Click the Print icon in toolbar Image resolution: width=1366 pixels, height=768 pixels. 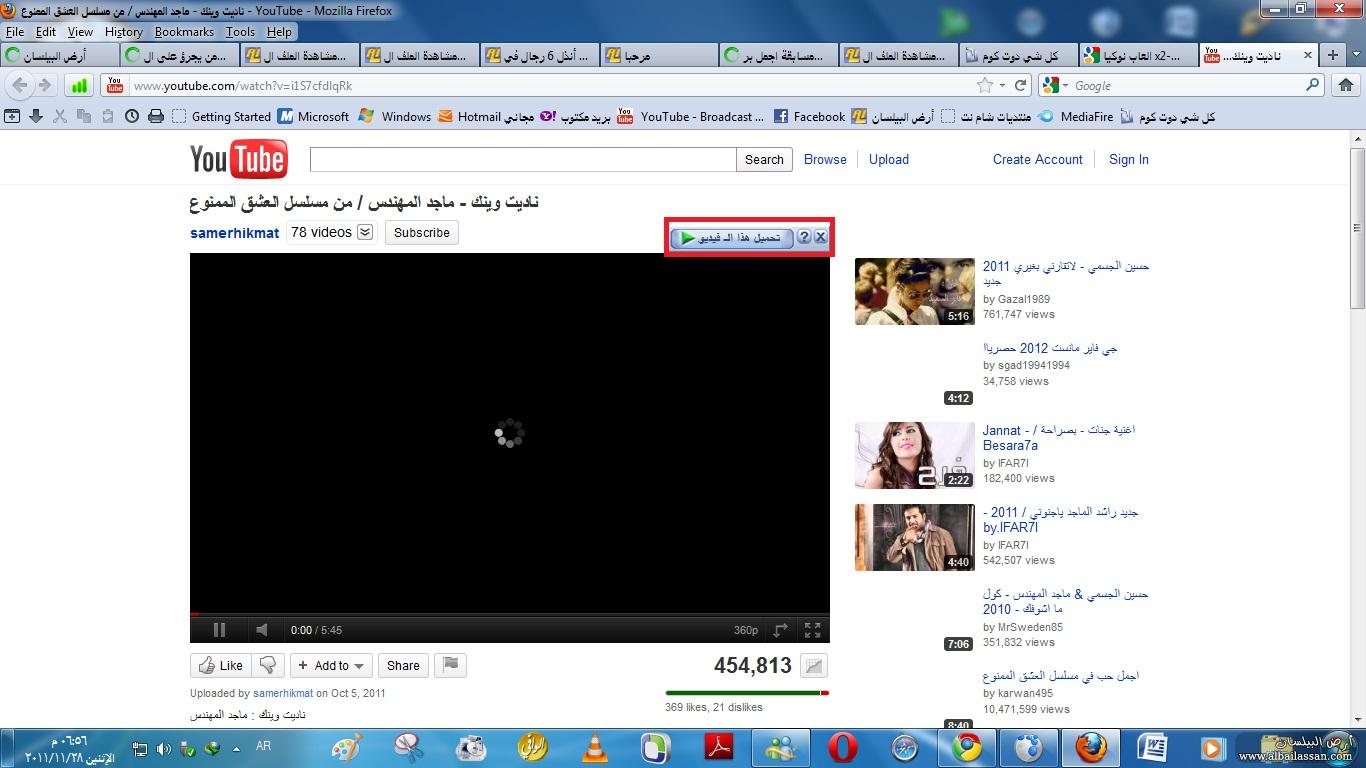click(156, 116)
